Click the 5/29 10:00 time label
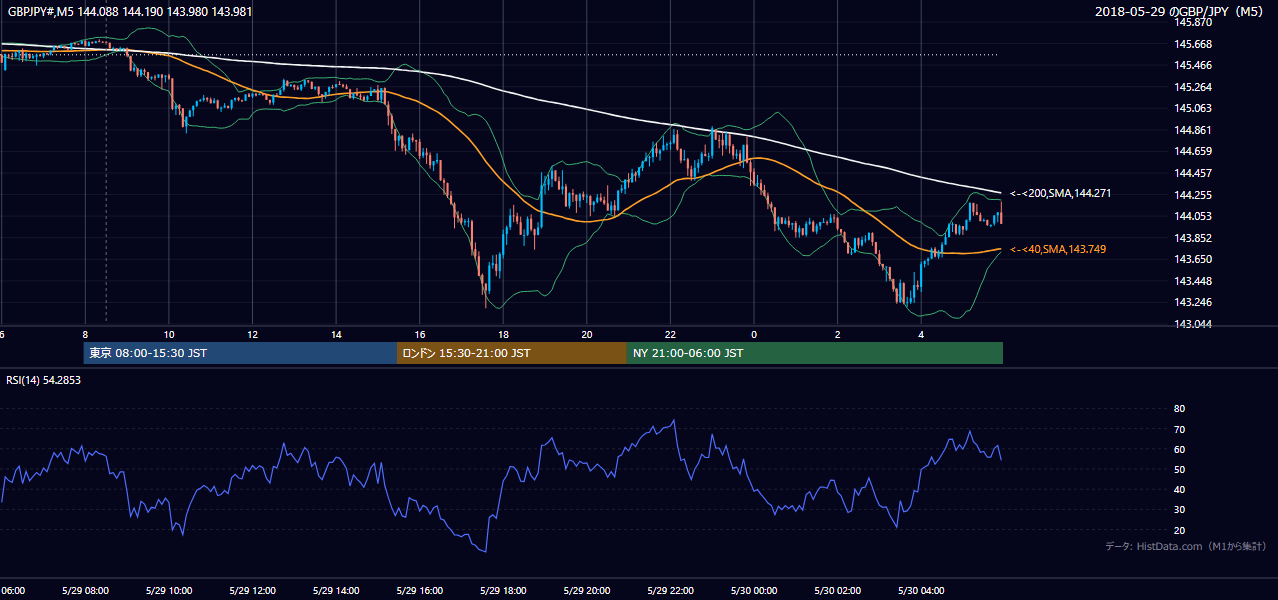The image size is (1278, 600). pos(168,590)
